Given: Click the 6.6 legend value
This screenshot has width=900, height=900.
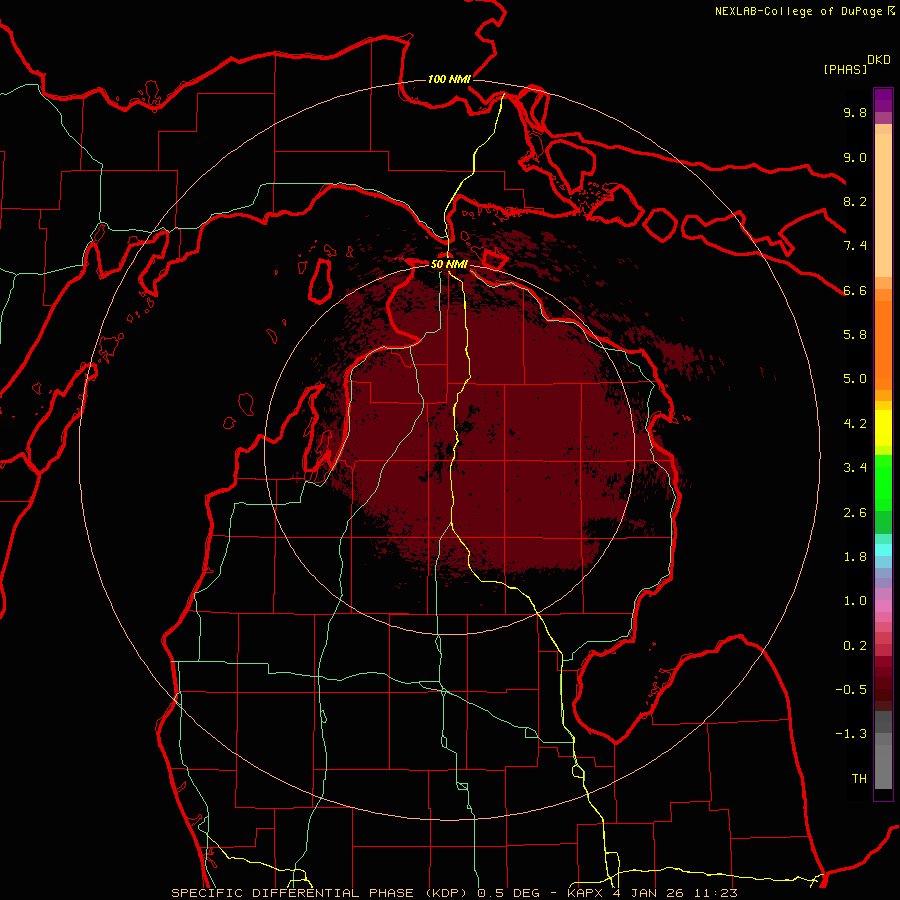Looking at the screenshot, I should [x=855, y=291].
